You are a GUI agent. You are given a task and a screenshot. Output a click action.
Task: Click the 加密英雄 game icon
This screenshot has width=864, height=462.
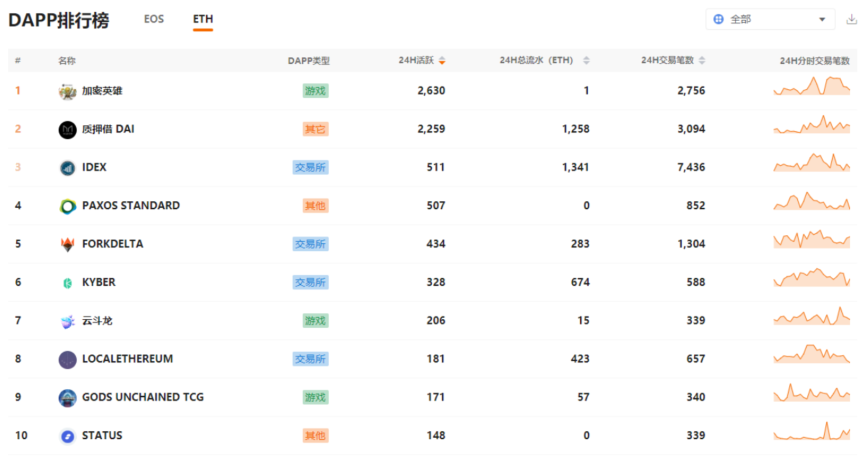pyautogui.click(x=67, y=91)
